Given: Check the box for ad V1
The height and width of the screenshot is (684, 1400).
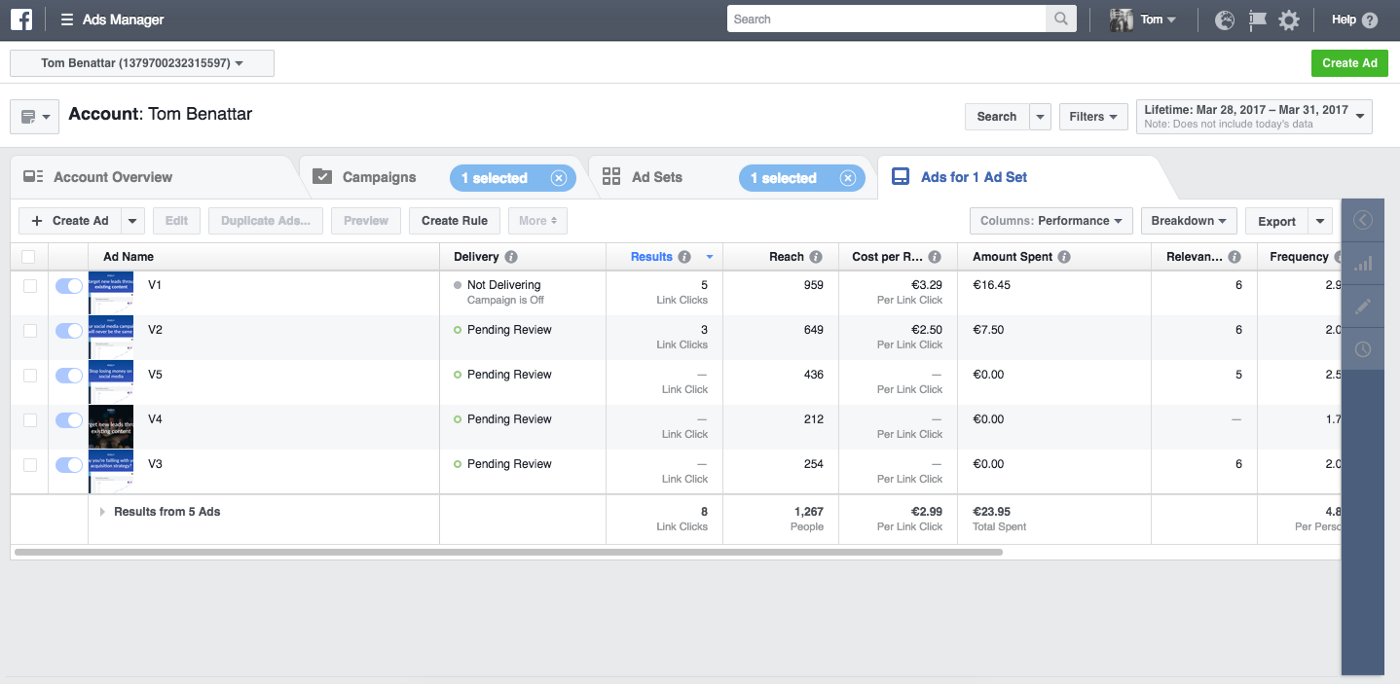Looking at the screenshot, I should [x=30, y=286].
